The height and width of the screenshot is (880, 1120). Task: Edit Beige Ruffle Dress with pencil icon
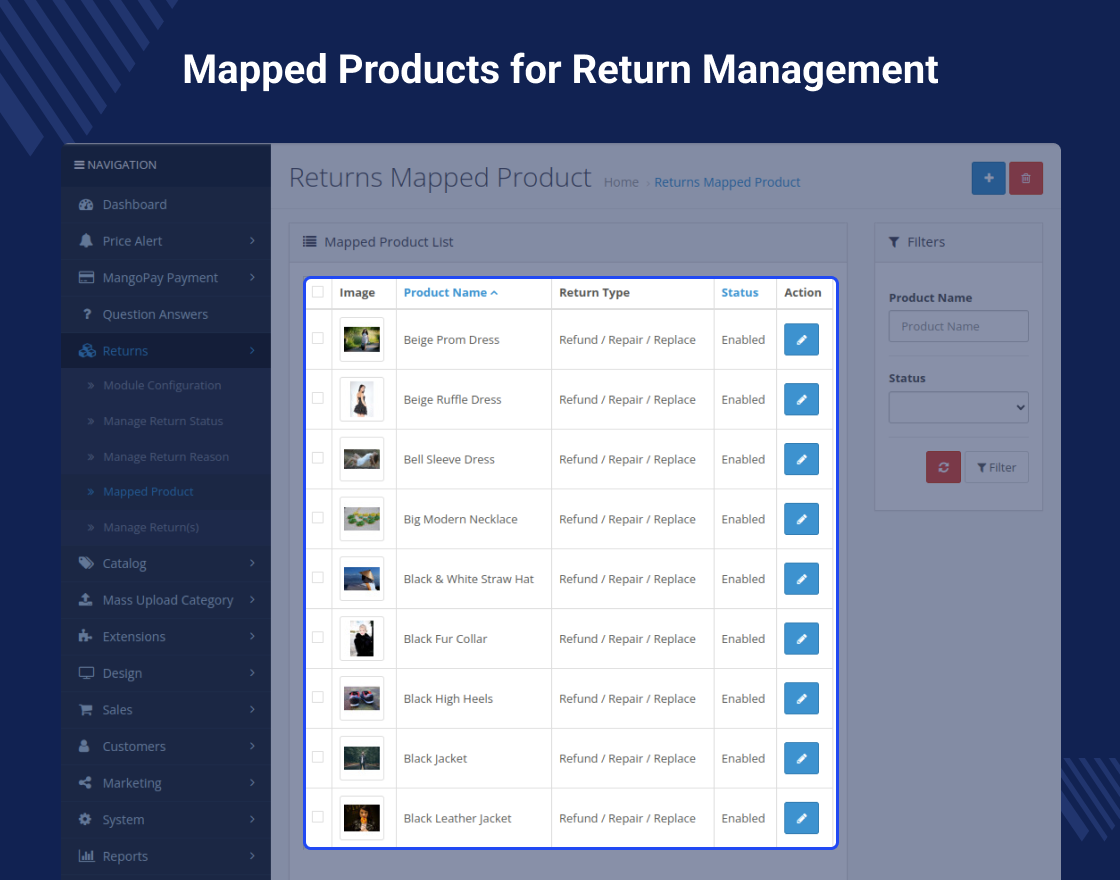pos(801,399)
